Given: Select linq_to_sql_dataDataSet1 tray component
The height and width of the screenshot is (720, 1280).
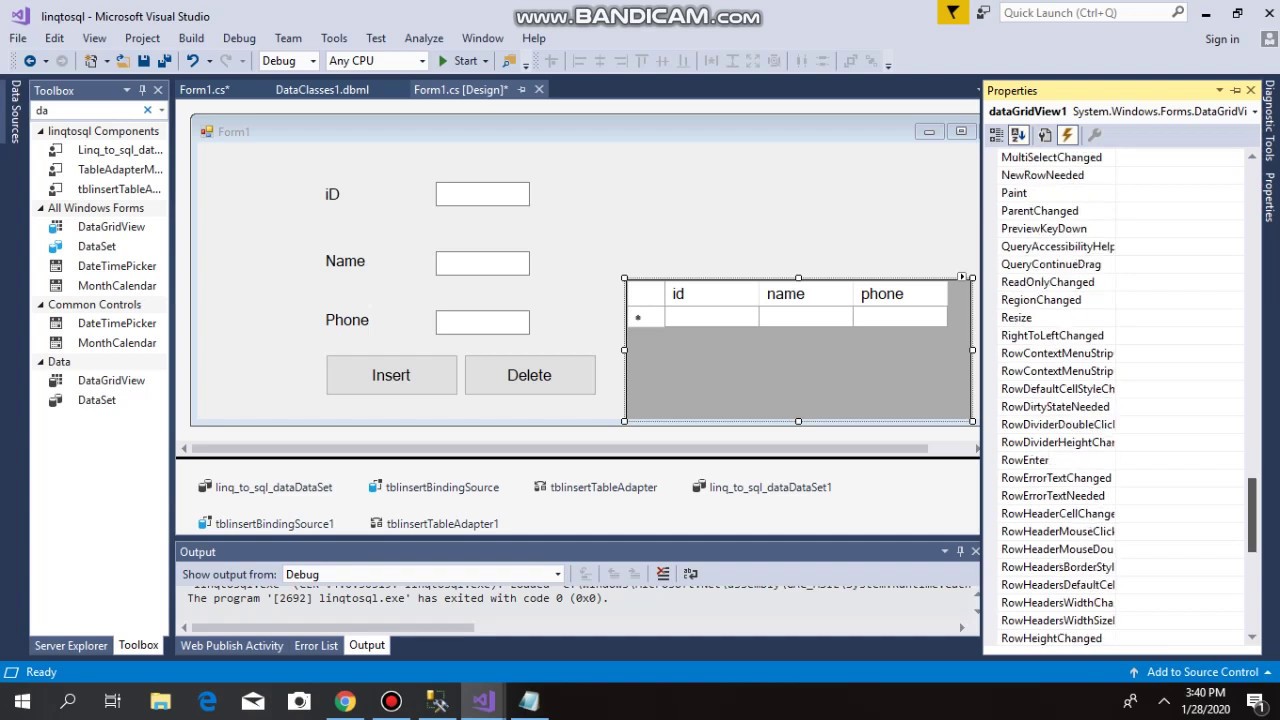Looking at the screenshot, I should coord(762,487).
